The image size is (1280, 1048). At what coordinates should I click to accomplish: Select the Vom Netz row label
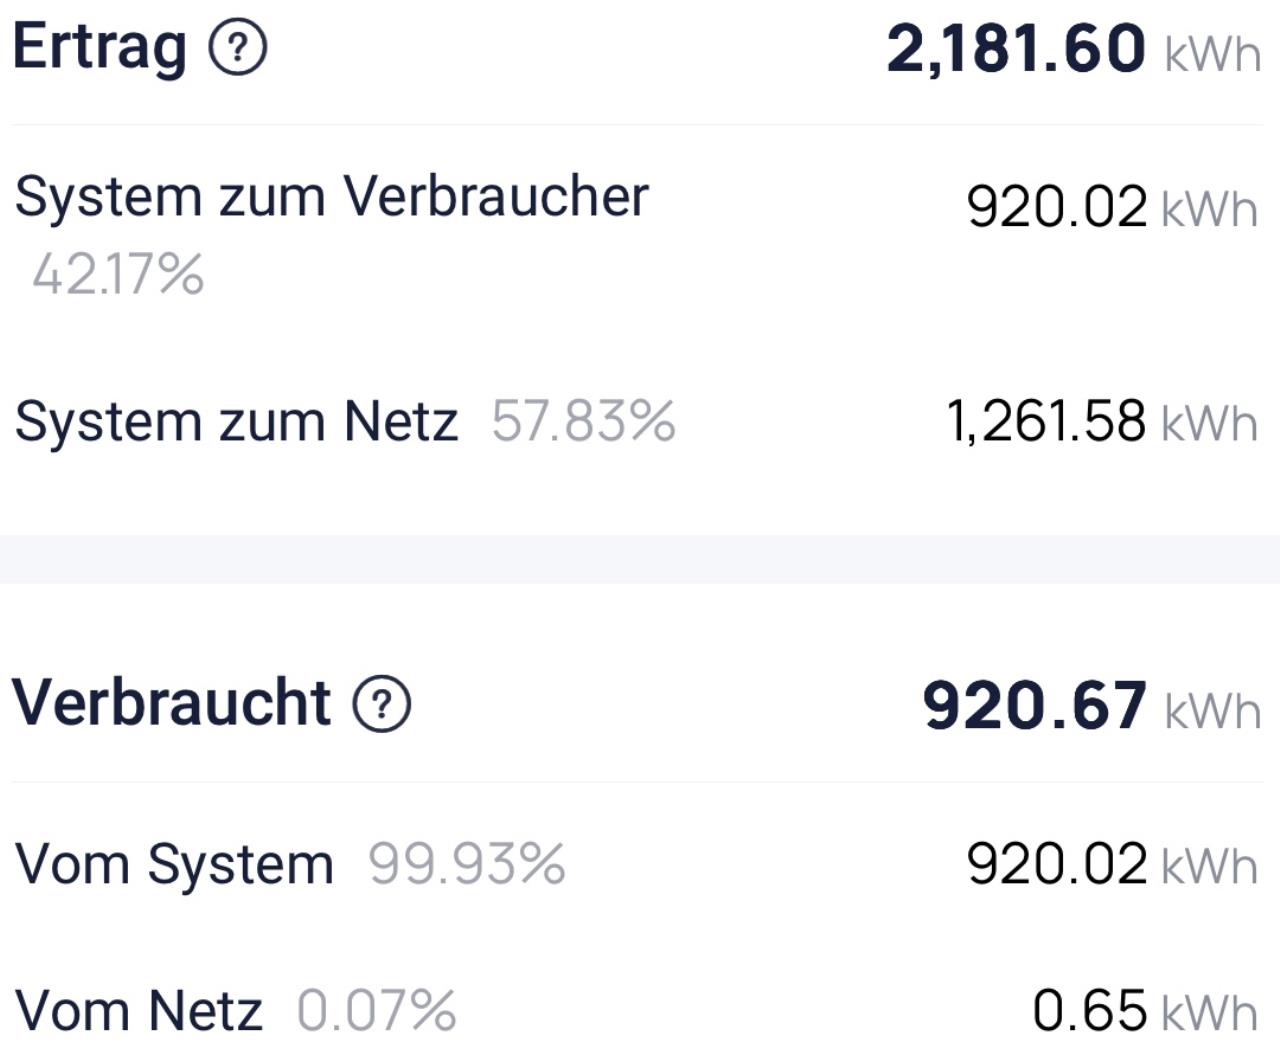coord(139,1010)
